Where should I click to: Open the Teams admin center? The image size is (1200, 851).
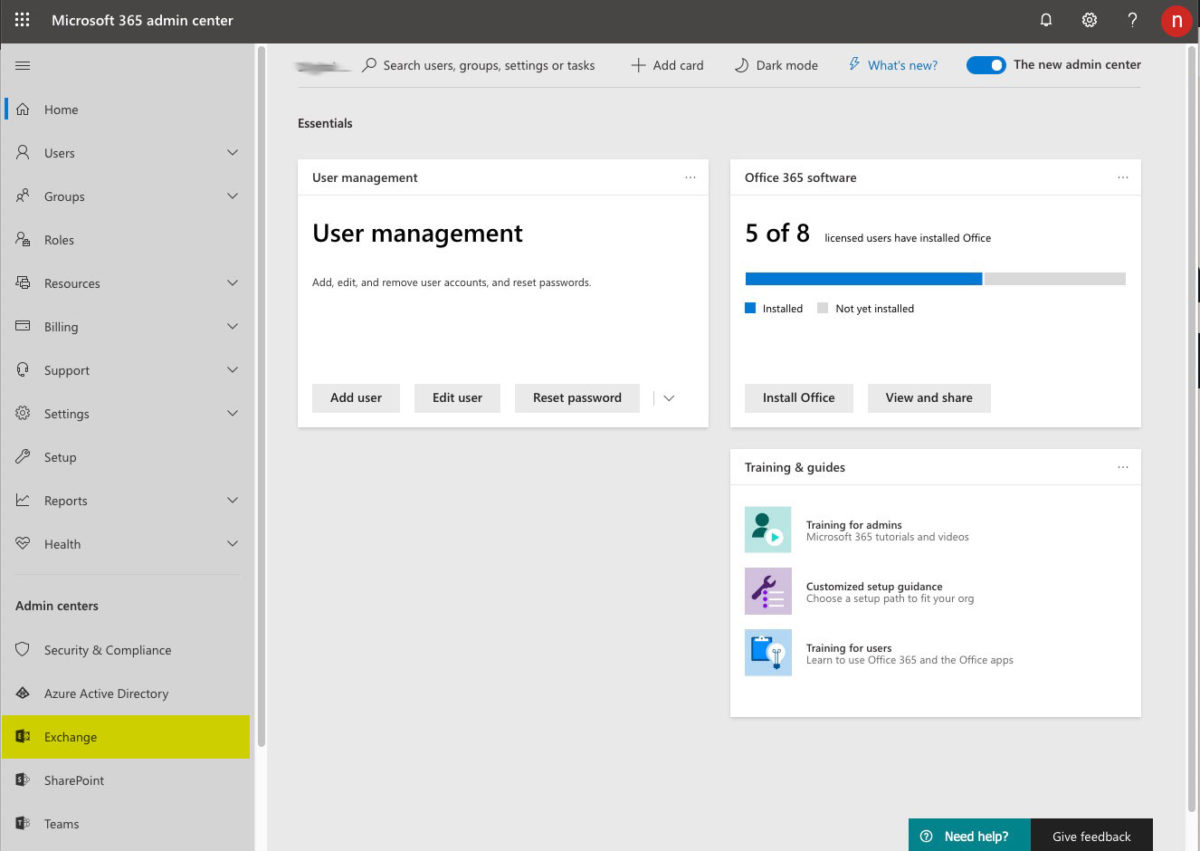[x=61, y=823]
